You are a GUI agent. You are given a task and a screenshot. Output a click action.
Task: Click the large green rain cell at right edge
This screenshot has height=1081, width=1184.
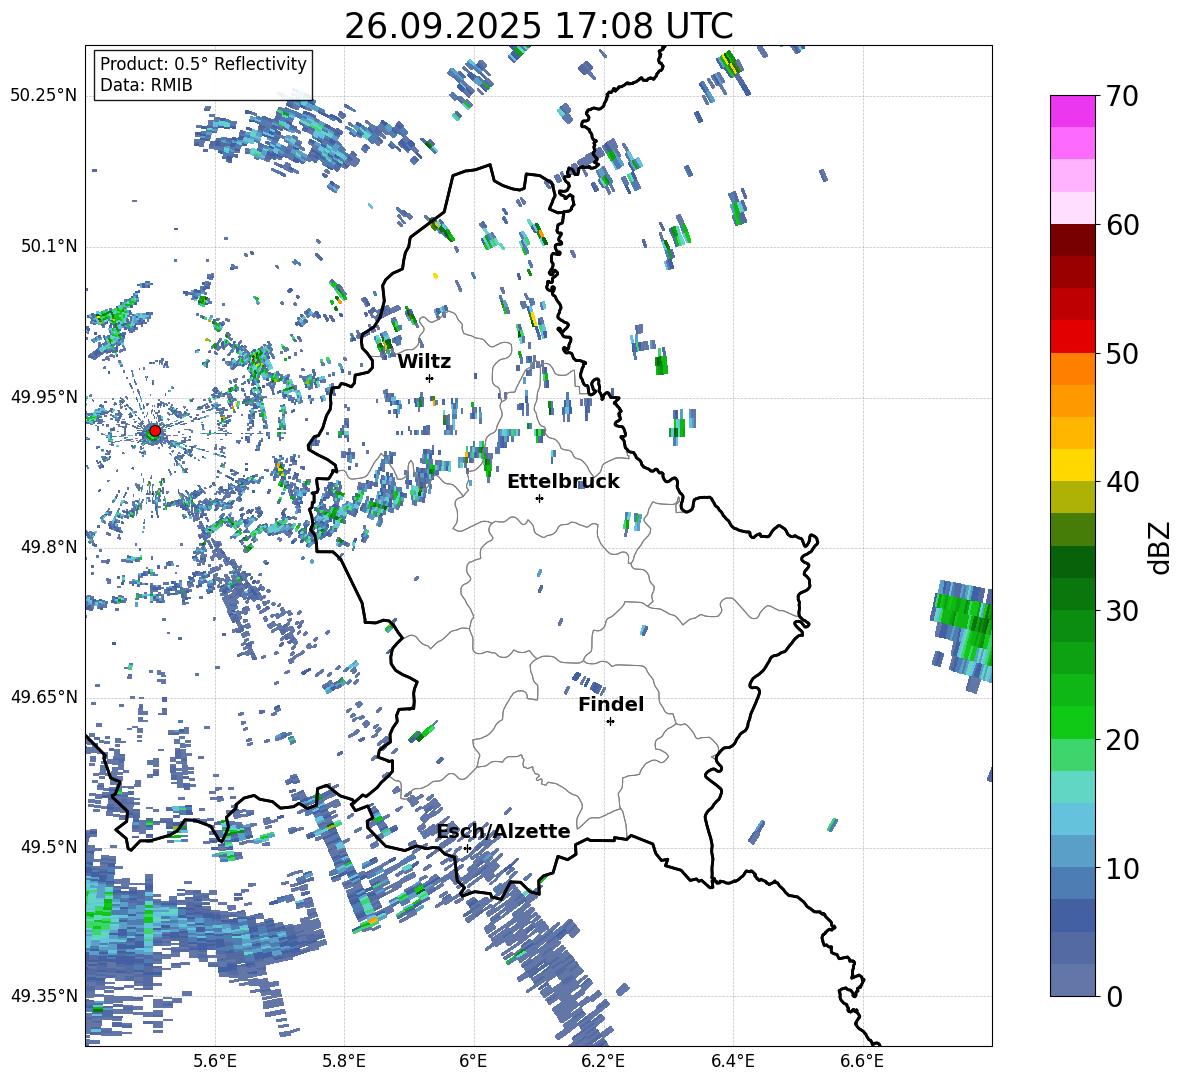(x=965, y=625)
